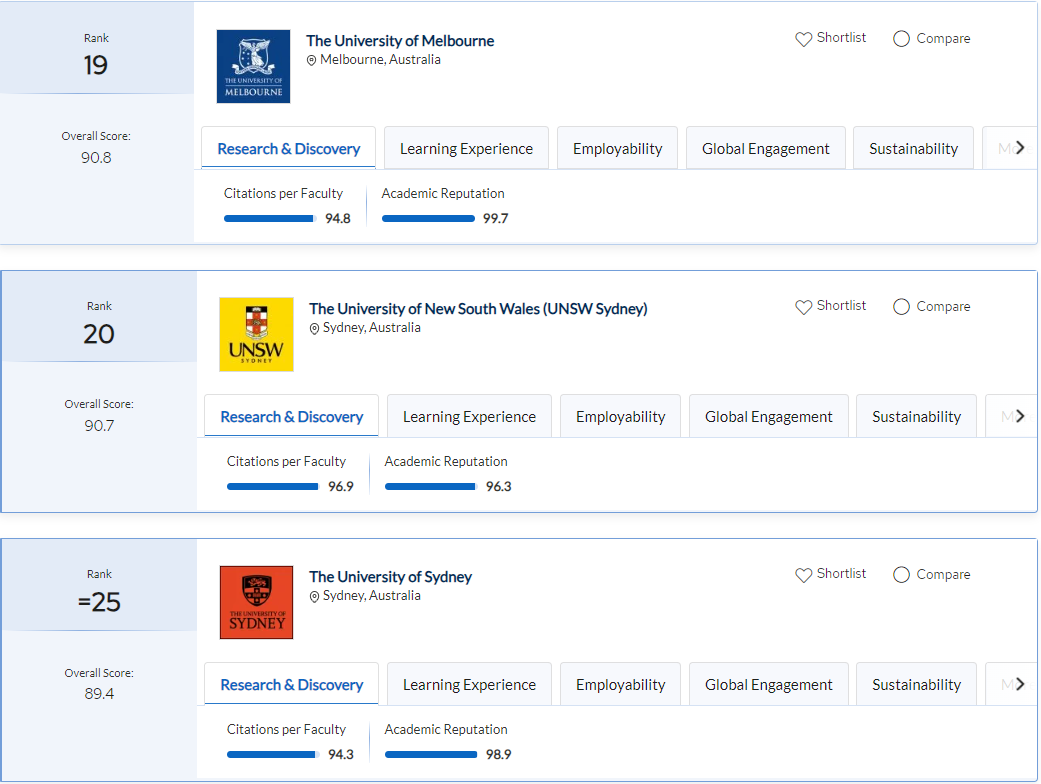The width and height of the screenshot is (1041, 784).
Task: Click the UNSW Sydney yellow logo
Action: [x=256, y=335]
